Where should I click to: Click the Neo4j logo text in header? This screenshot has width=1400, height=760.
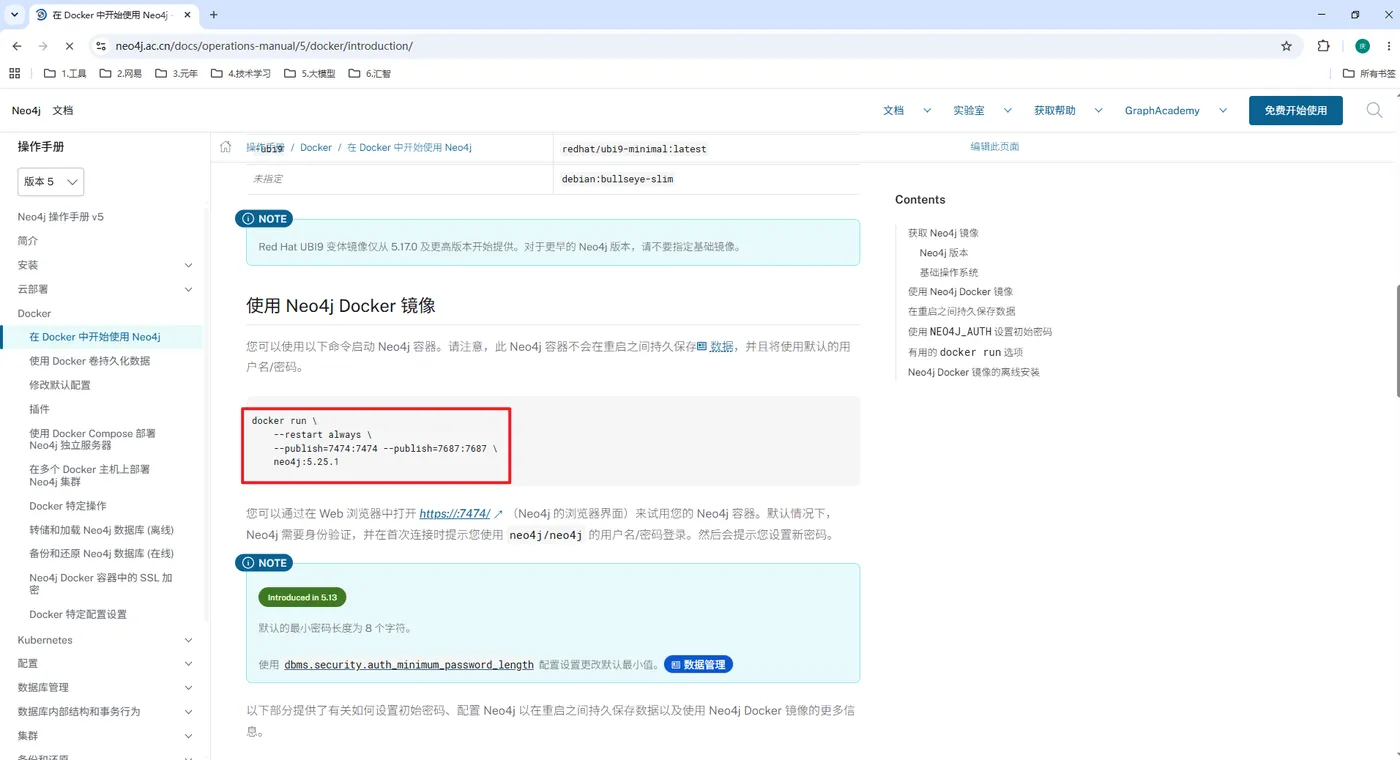pyautogui.click(x=26, y=110)
